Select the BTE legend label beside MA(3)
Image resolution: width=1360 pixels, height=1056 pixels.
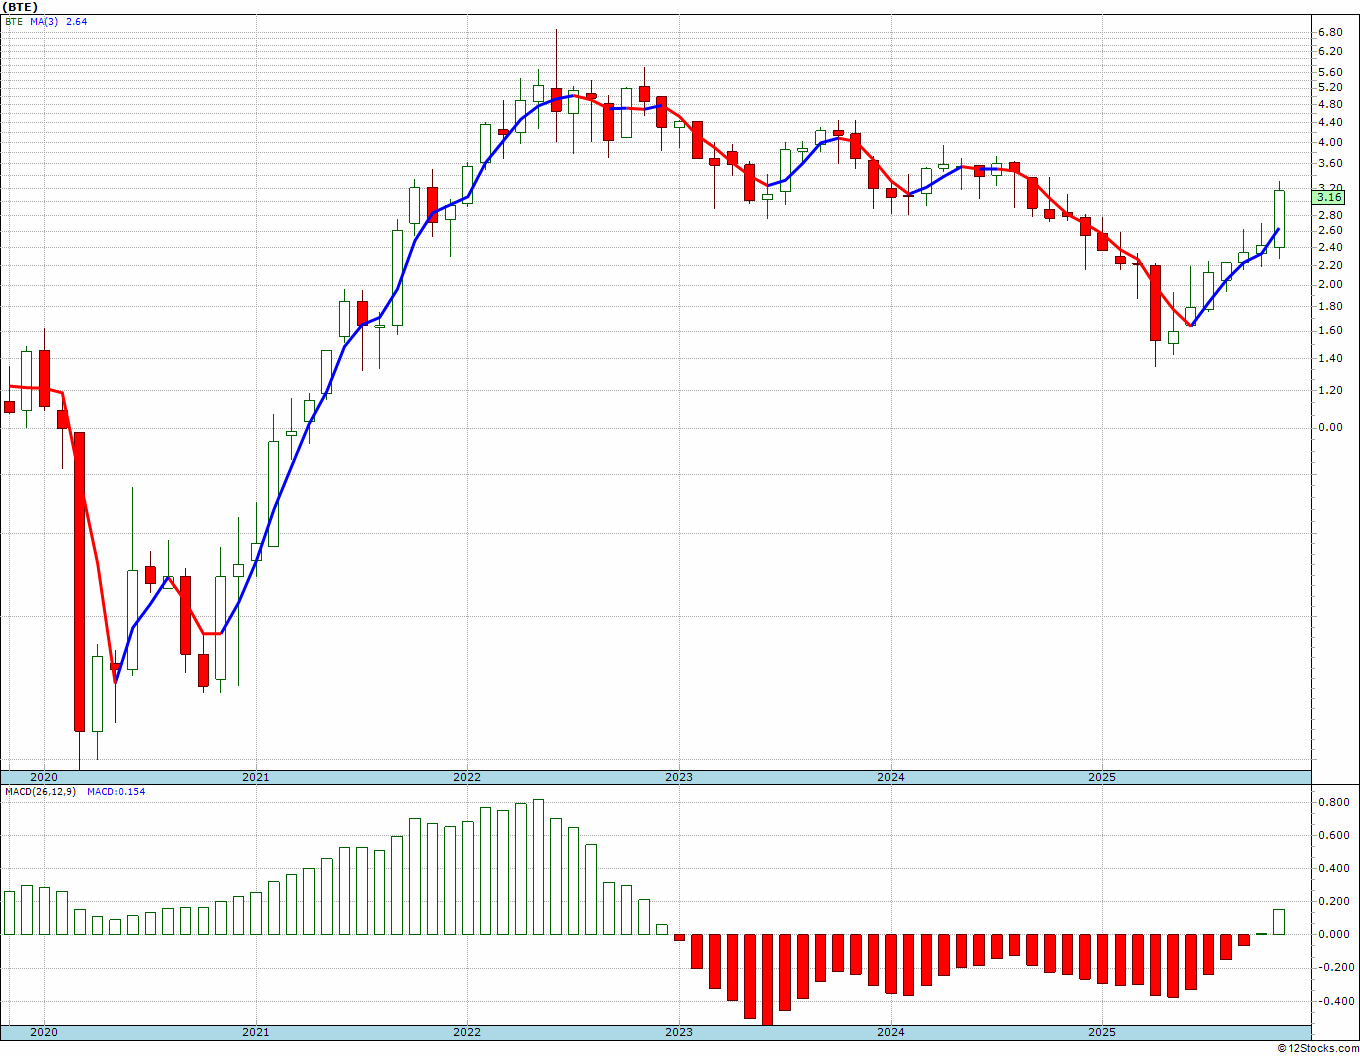pos(14,21)
